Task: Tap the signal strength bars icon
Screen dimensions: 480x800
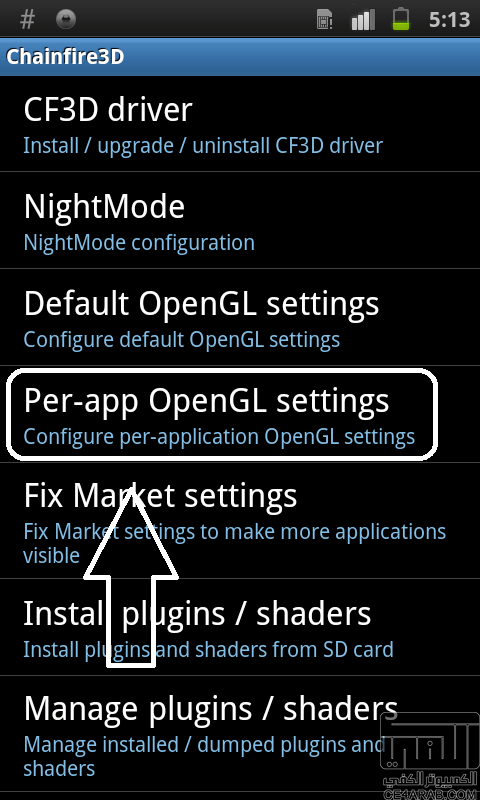Action: pos(363,20)
